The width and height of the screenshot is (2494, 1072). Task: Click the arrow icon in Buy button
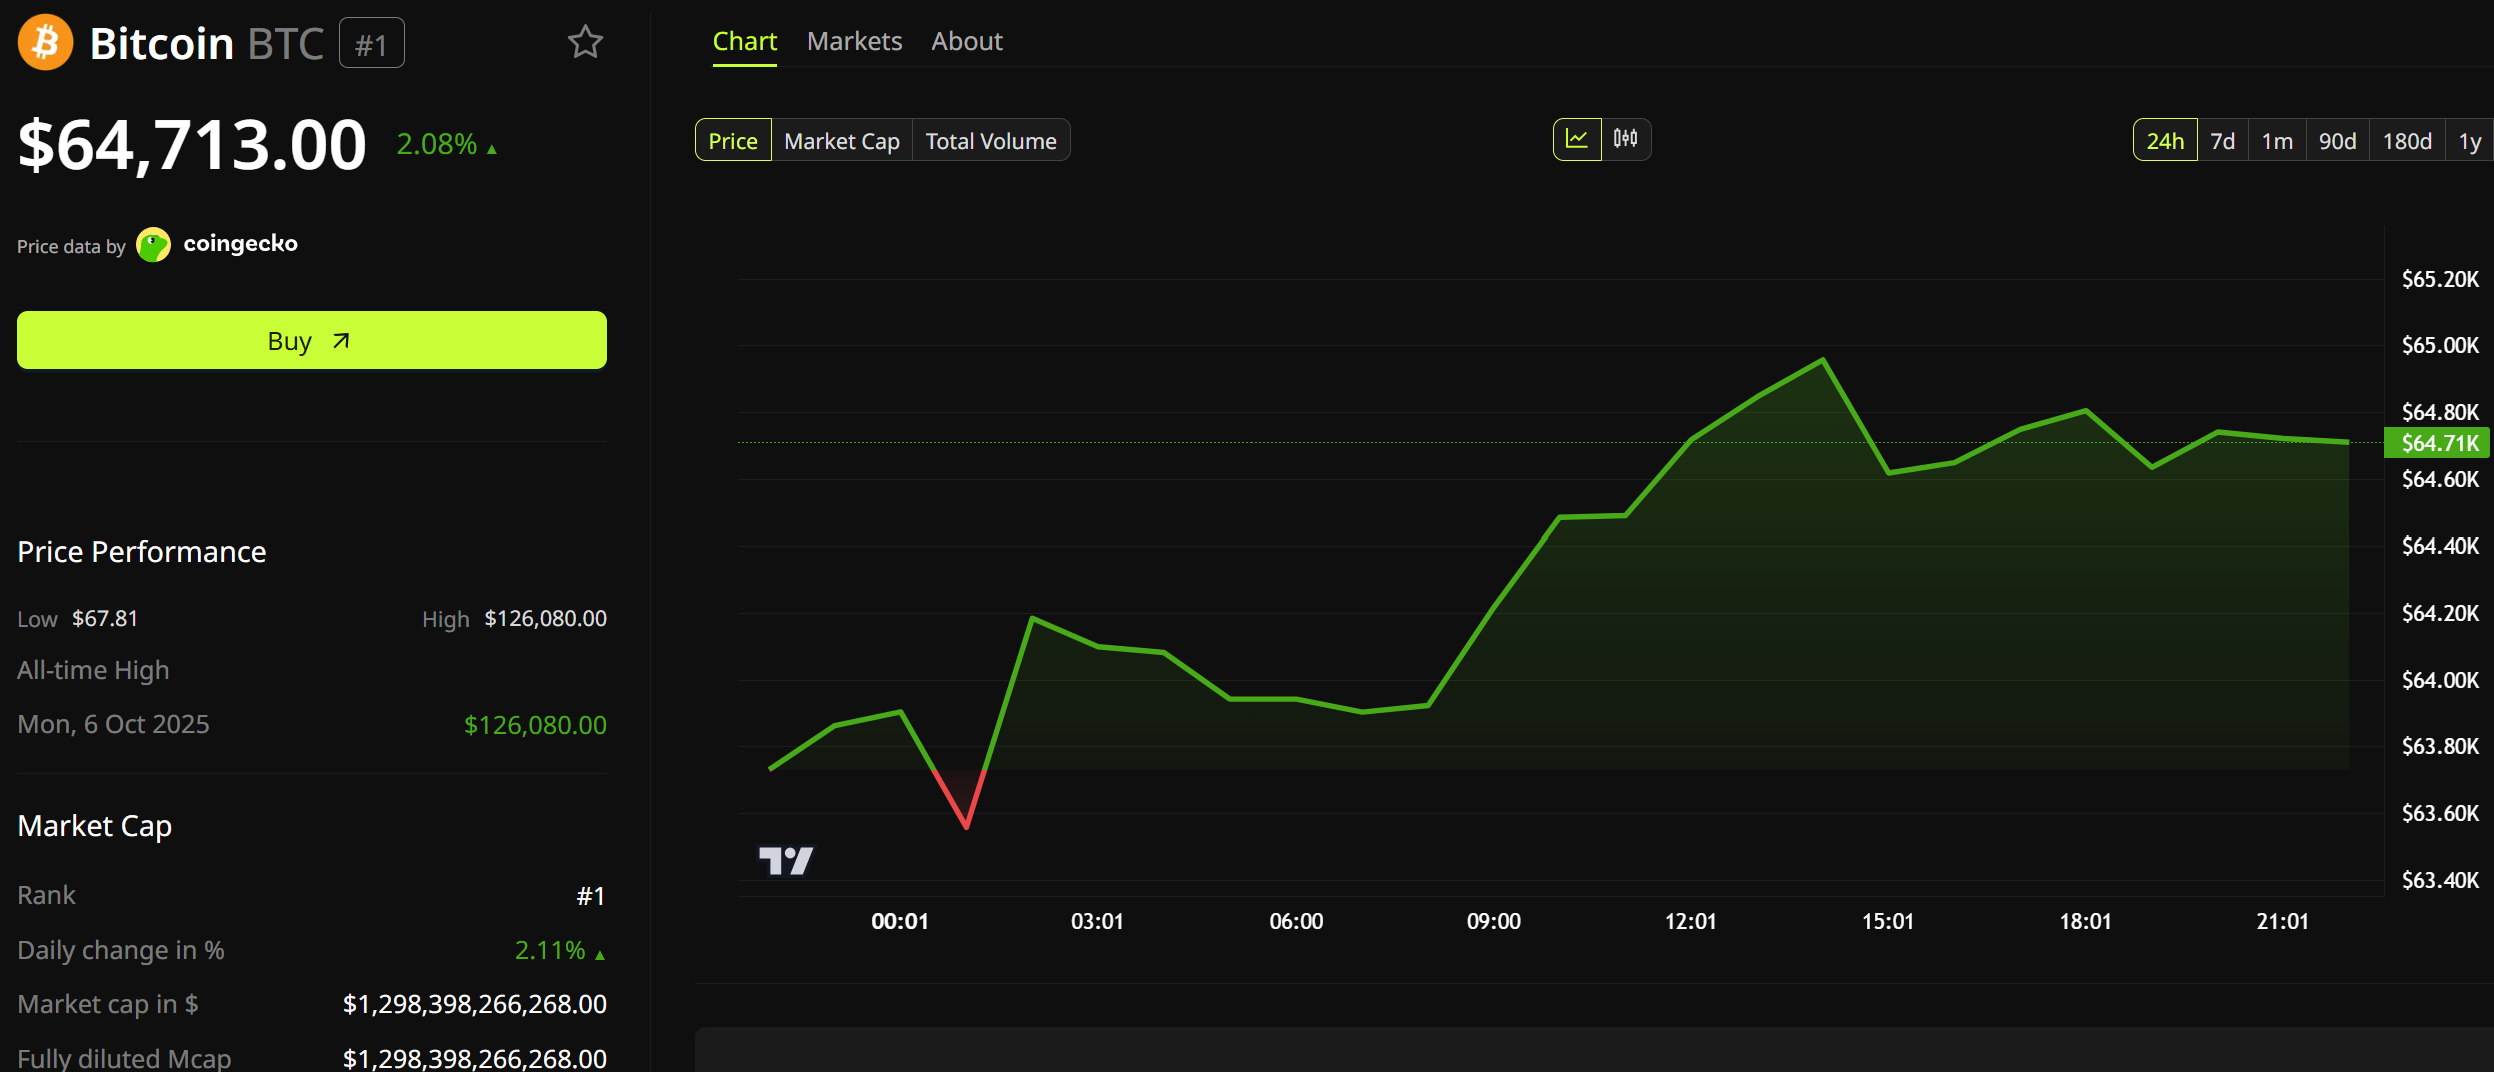coord(341,341)
